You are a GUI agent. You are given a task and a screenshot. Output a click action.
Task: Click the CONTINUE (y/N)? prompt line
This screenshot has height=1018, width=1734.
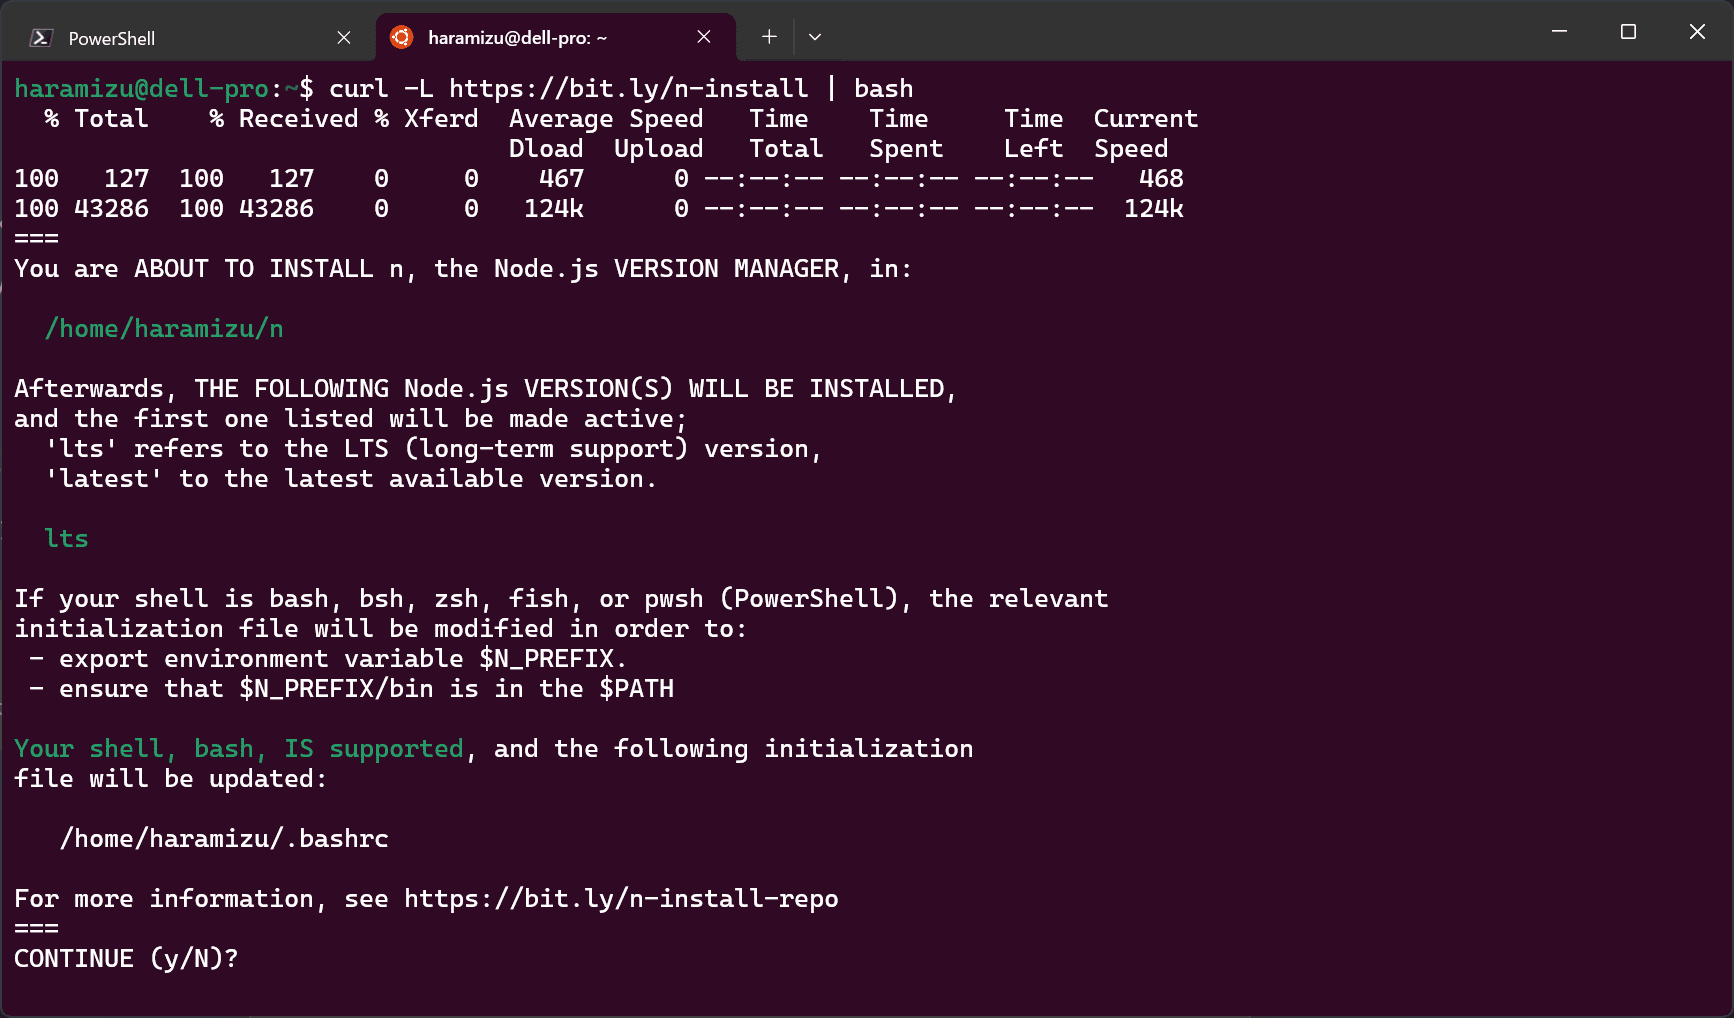coord(126,959)
